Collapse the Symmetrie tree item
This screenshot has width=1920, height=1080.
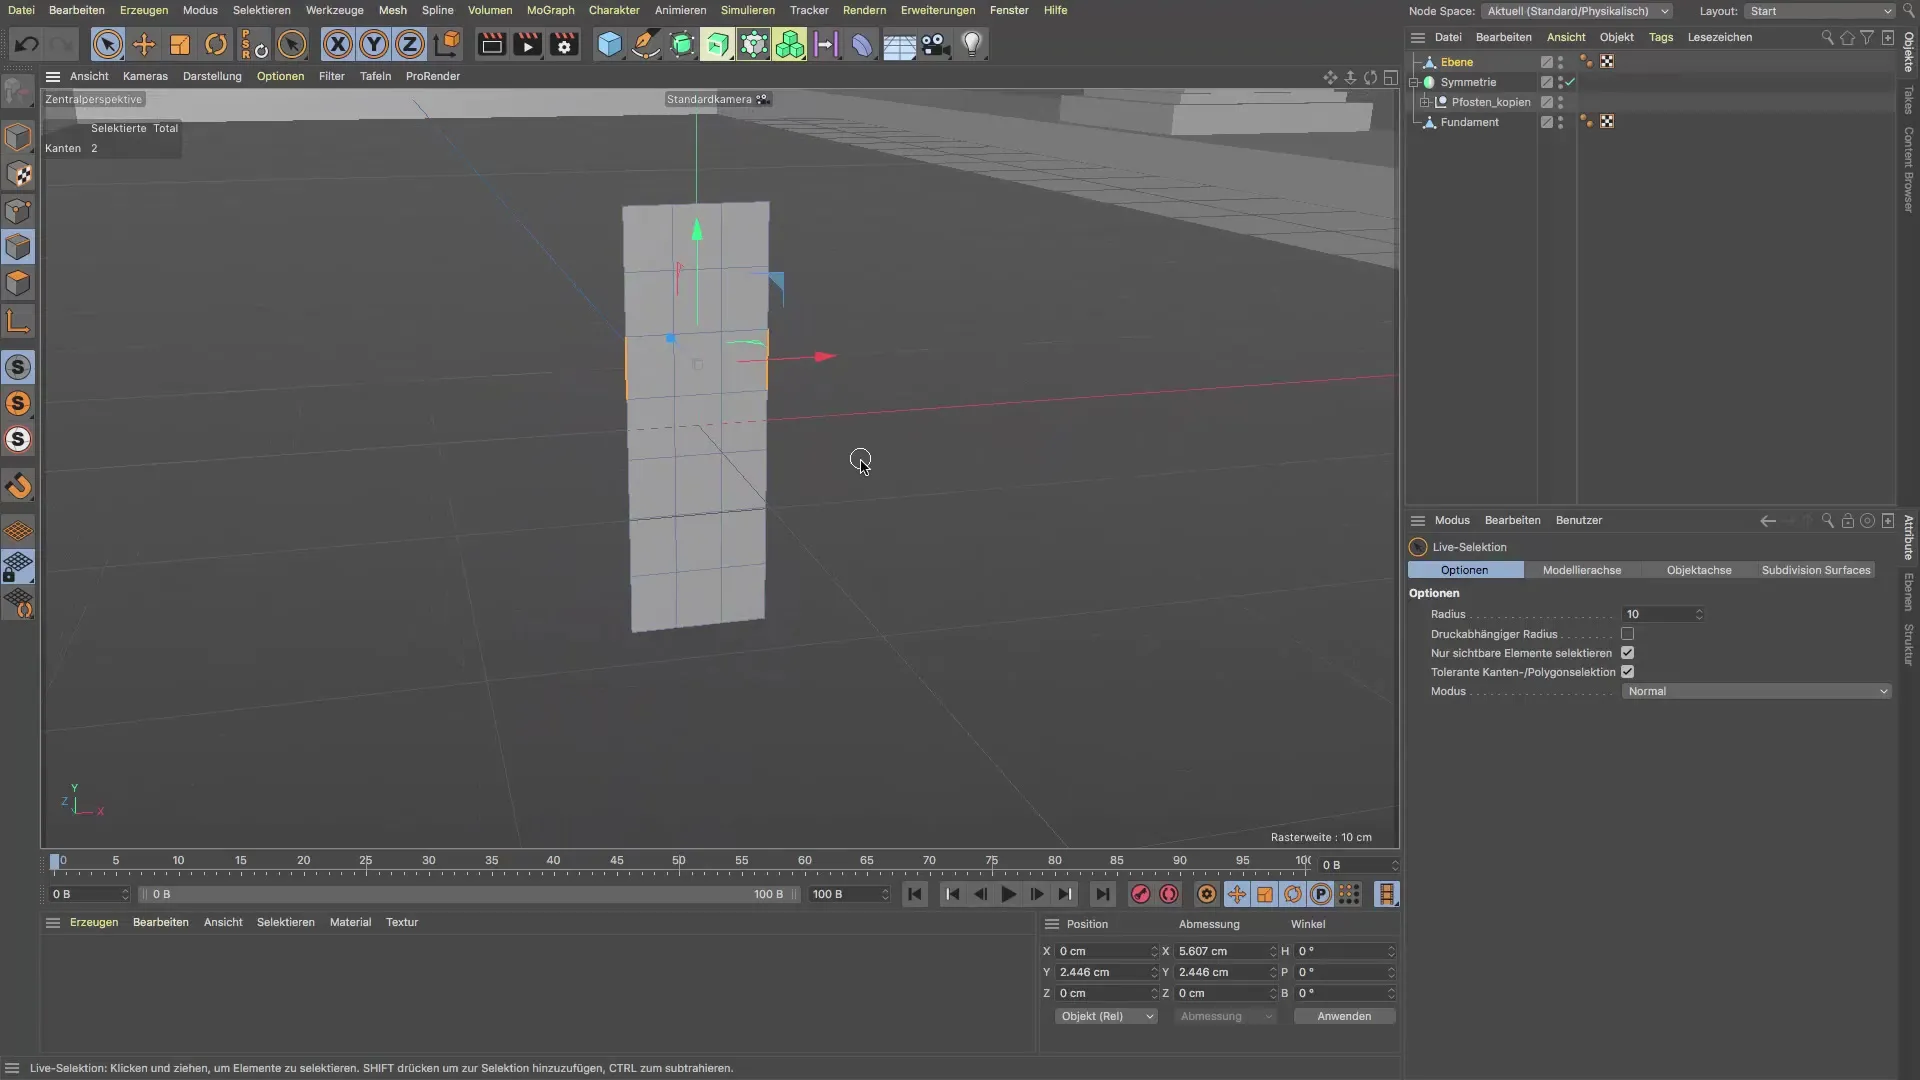1414,82
